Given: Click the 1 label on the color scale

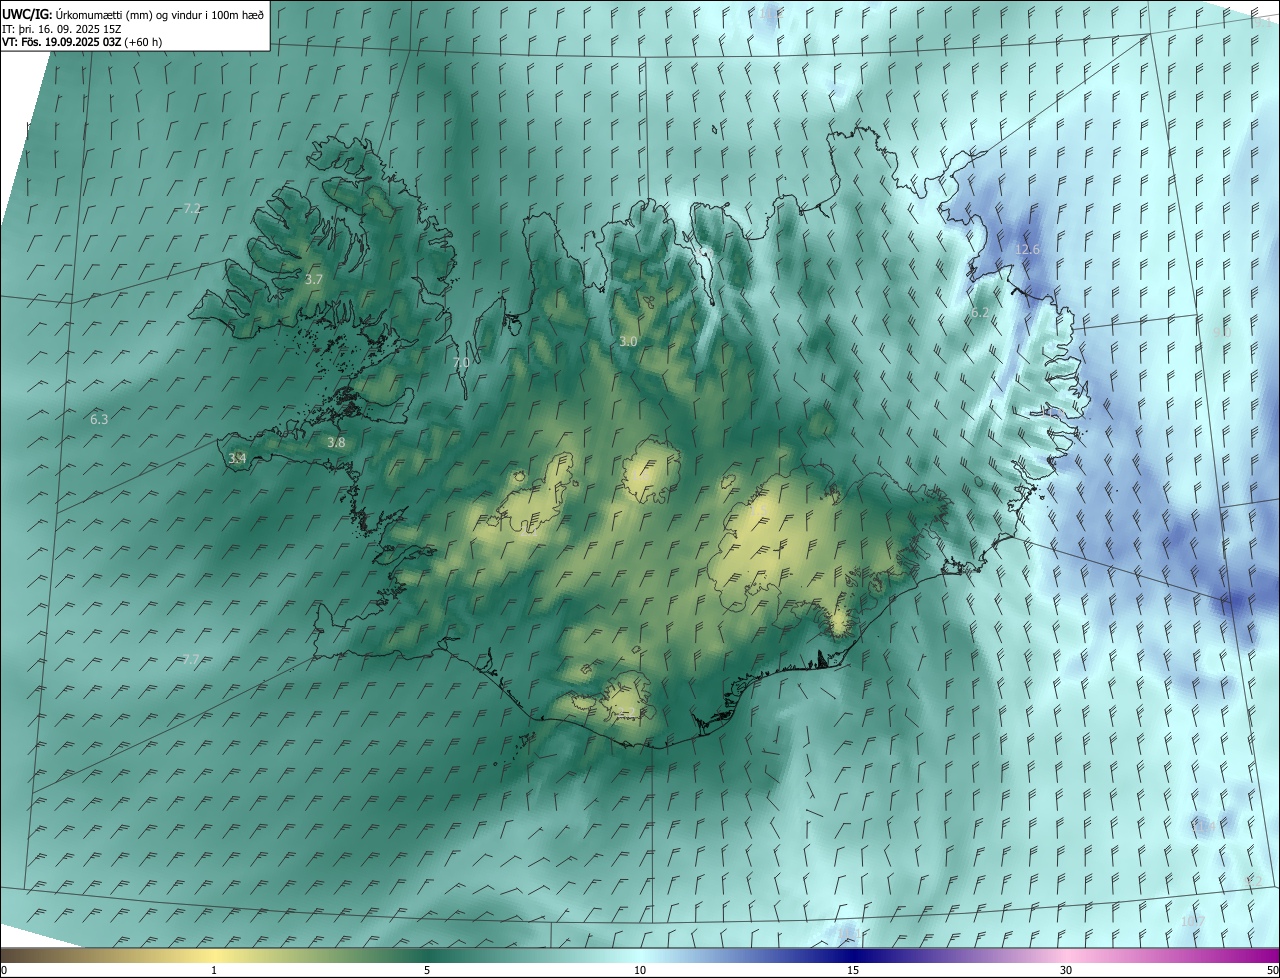Looking at the screenshot, I should pyautogui.click(x=214, y=970).
